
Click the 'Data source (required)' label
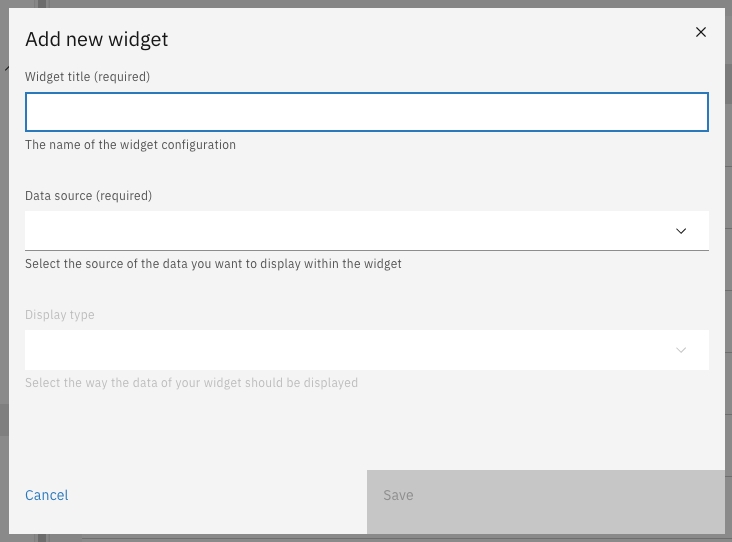(88, 196)
